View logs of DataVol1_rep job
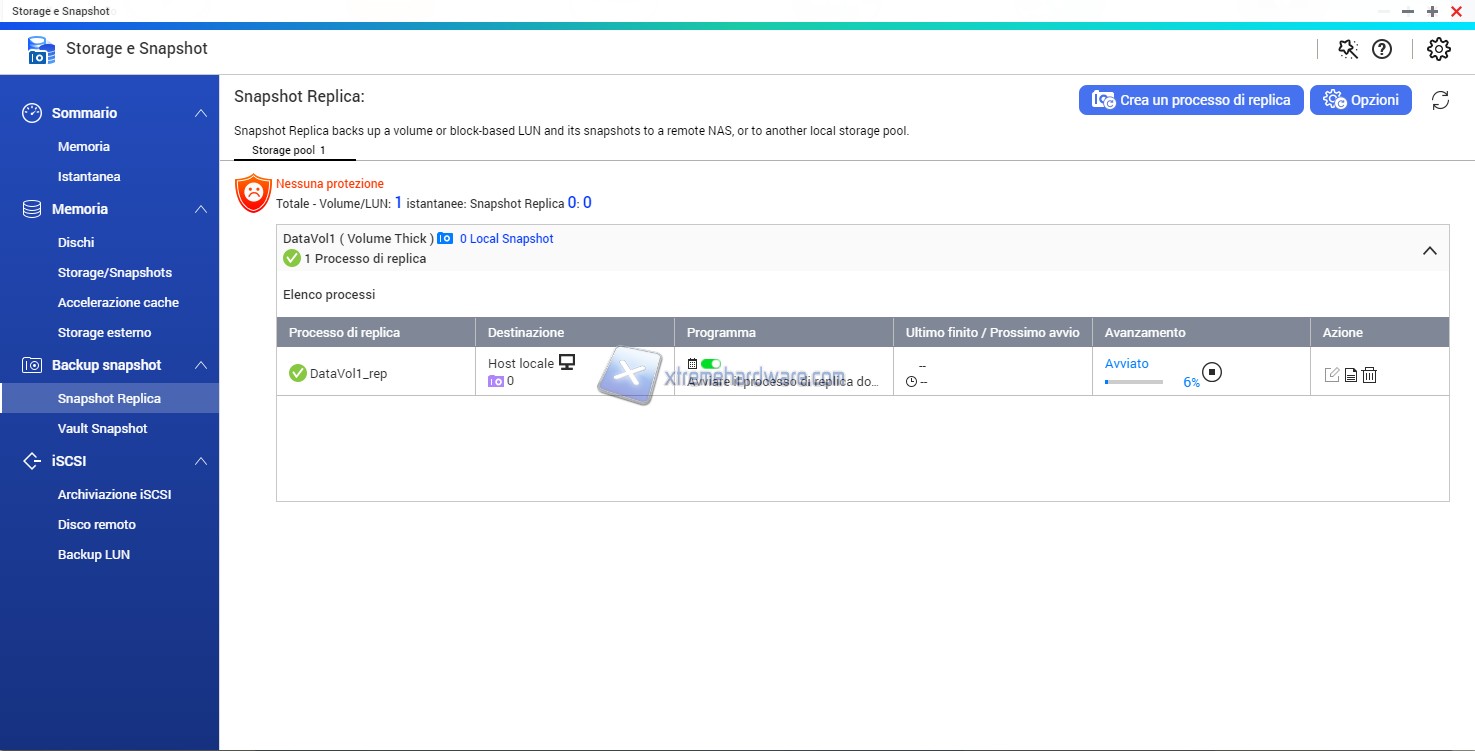This screenshot has height=751, width=1475. (1350, 375)
